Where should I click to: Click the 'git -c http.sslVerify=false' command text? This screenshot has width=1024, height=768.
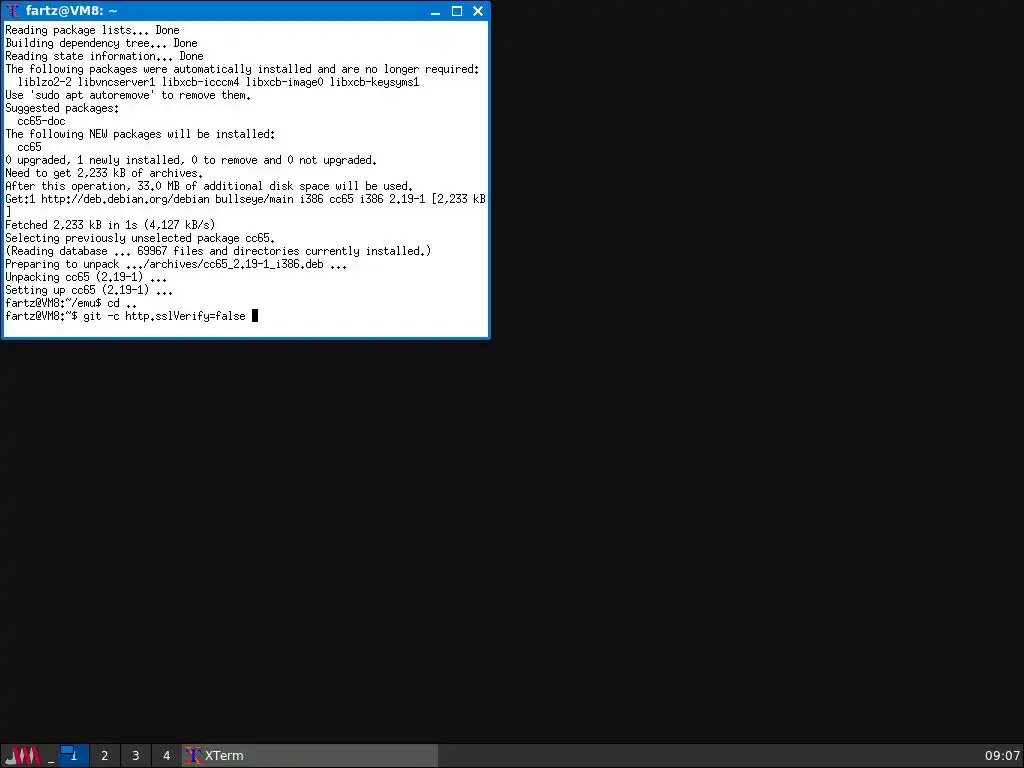click(x=165, y=316)
